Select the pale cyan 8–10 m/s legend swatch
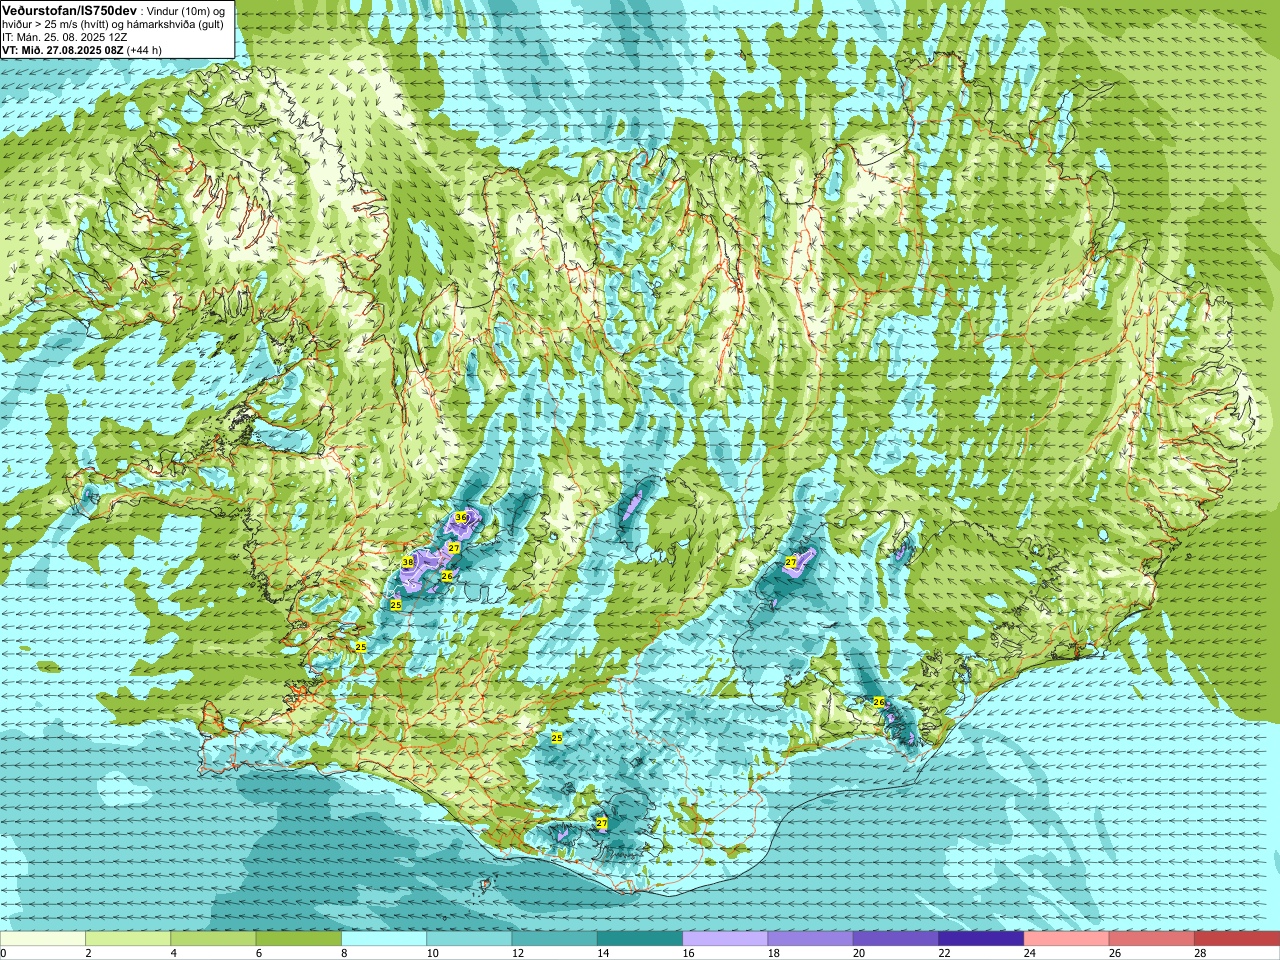The width and height of the screenshot is (1280, 960). 384,939
